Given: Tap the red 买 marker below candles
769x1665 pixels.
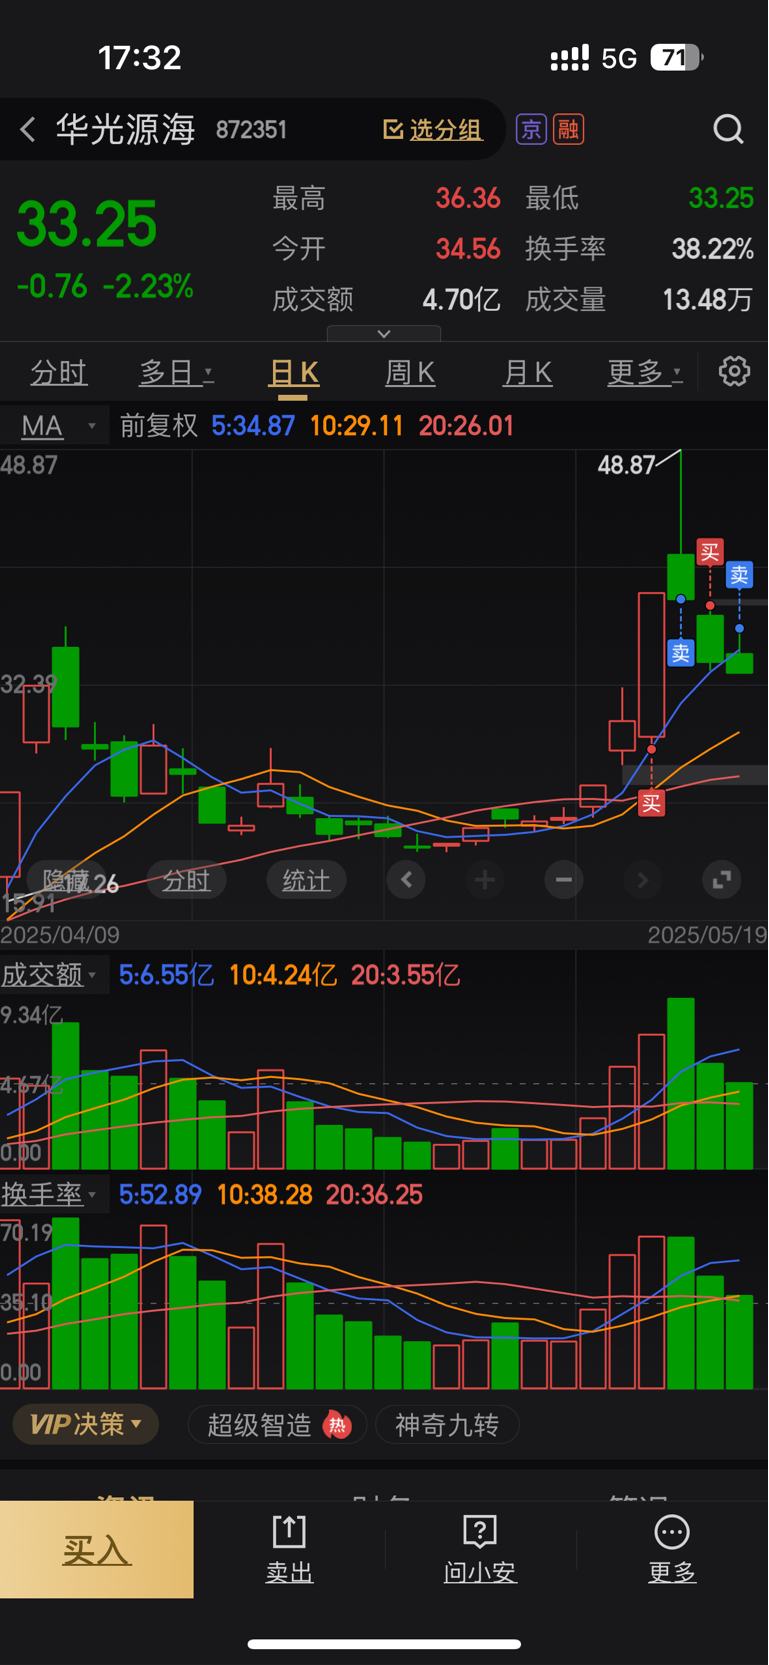Looking at the screenshot, I should (651, 803).
